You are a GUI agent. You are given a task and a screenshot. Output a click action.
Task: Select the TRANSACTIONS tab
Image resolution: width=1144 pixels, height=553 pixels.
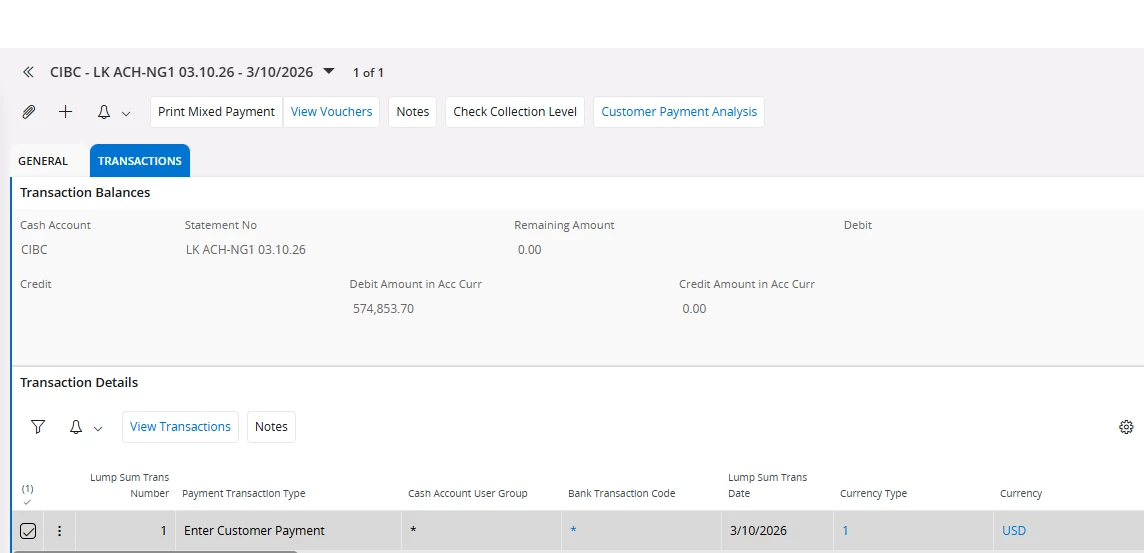coord(140,161)
